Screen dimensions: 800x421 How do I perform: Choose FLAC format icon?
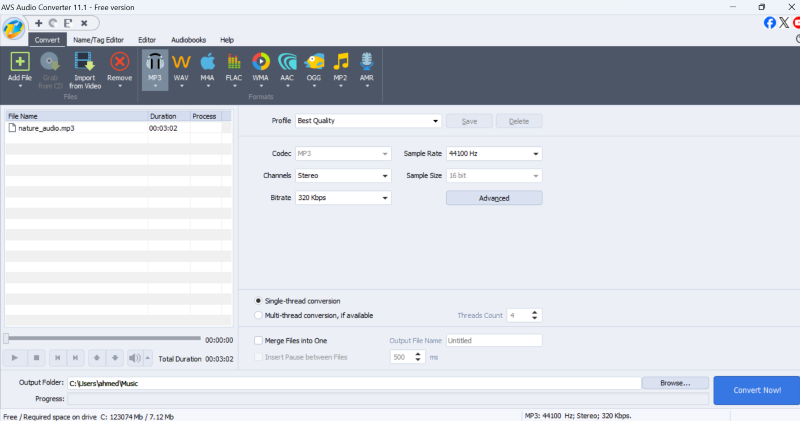(x=234, y=63)
